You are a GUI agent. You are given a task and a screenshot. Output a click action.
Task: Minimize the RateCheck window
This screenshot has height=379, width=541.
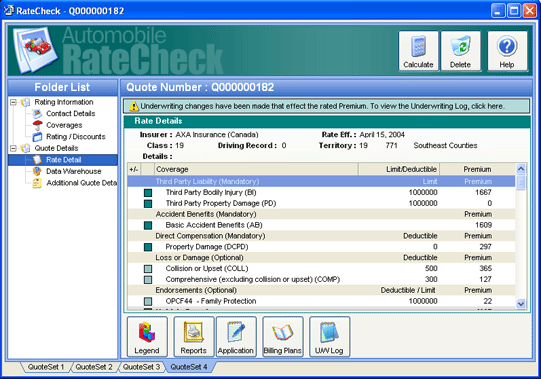click(498, 10)
